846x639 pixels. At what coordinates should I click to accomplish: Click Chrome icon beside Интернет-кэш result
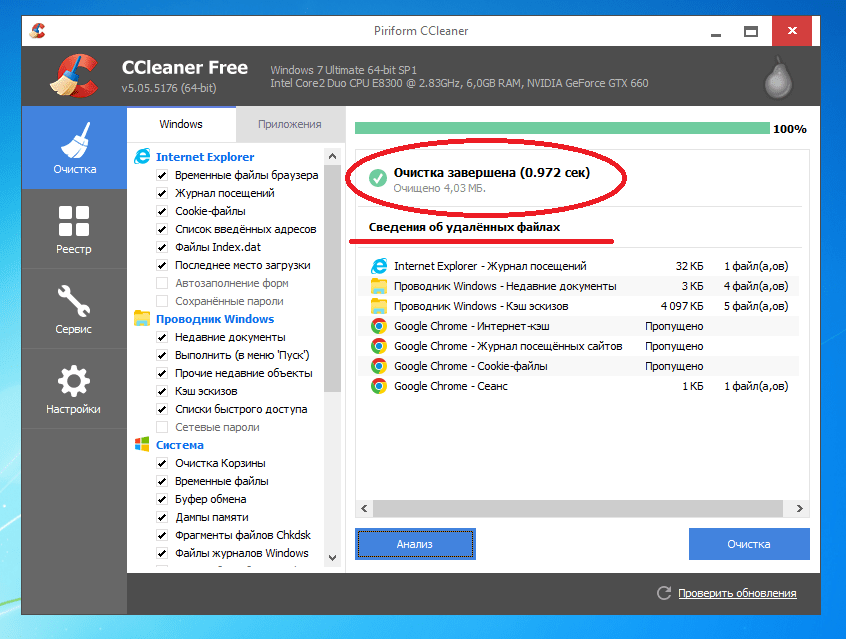379,326
